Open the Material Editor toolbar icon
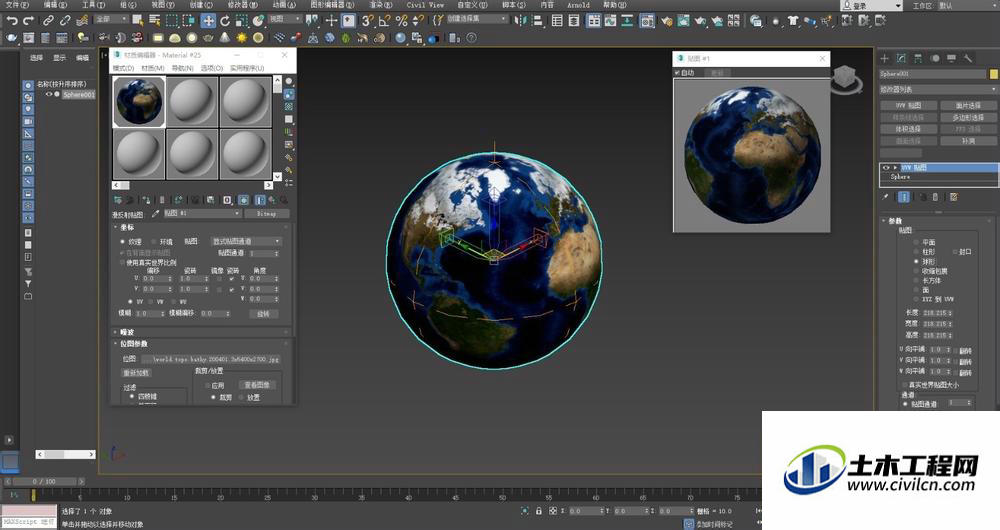1000x530 pixels. pos(649,21)
